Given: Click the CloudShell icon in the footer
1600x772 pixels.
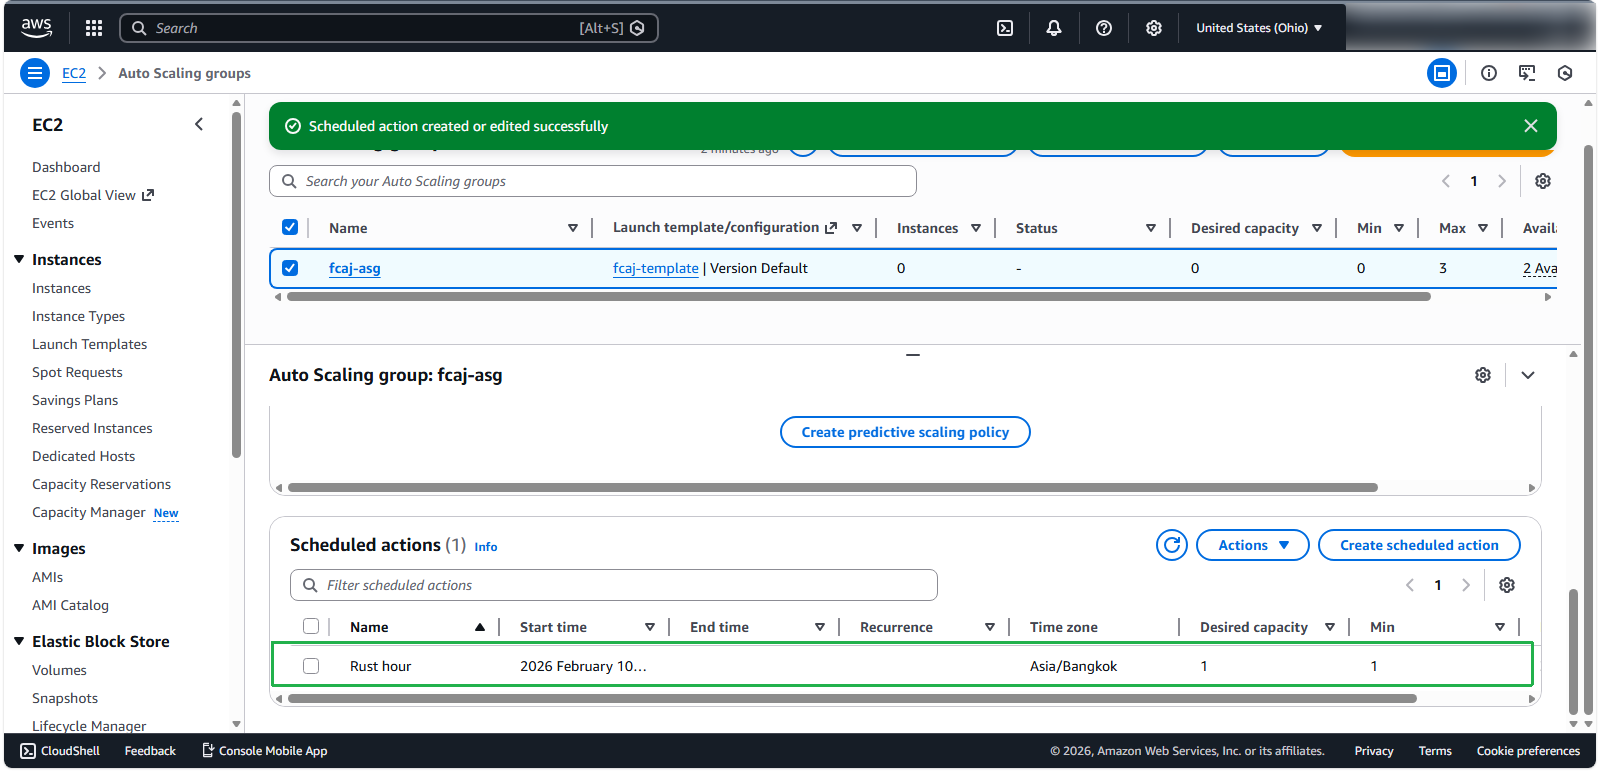Looking at the screenshot, I should tap(28, 751).
